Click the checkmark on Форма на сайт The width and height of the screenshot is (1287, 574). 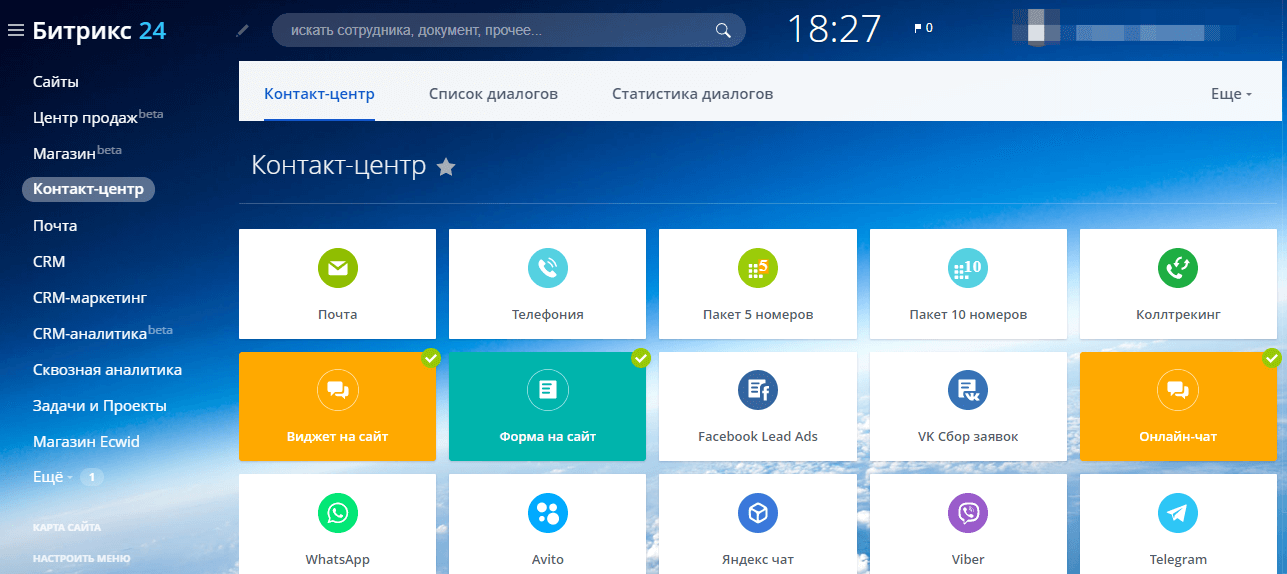coord(640,357)
